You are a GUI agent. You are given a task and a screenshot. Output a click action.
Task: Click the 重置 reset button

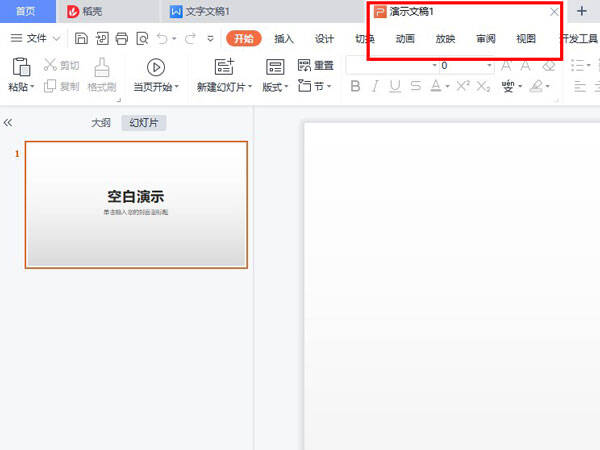[x=316, y=65]
